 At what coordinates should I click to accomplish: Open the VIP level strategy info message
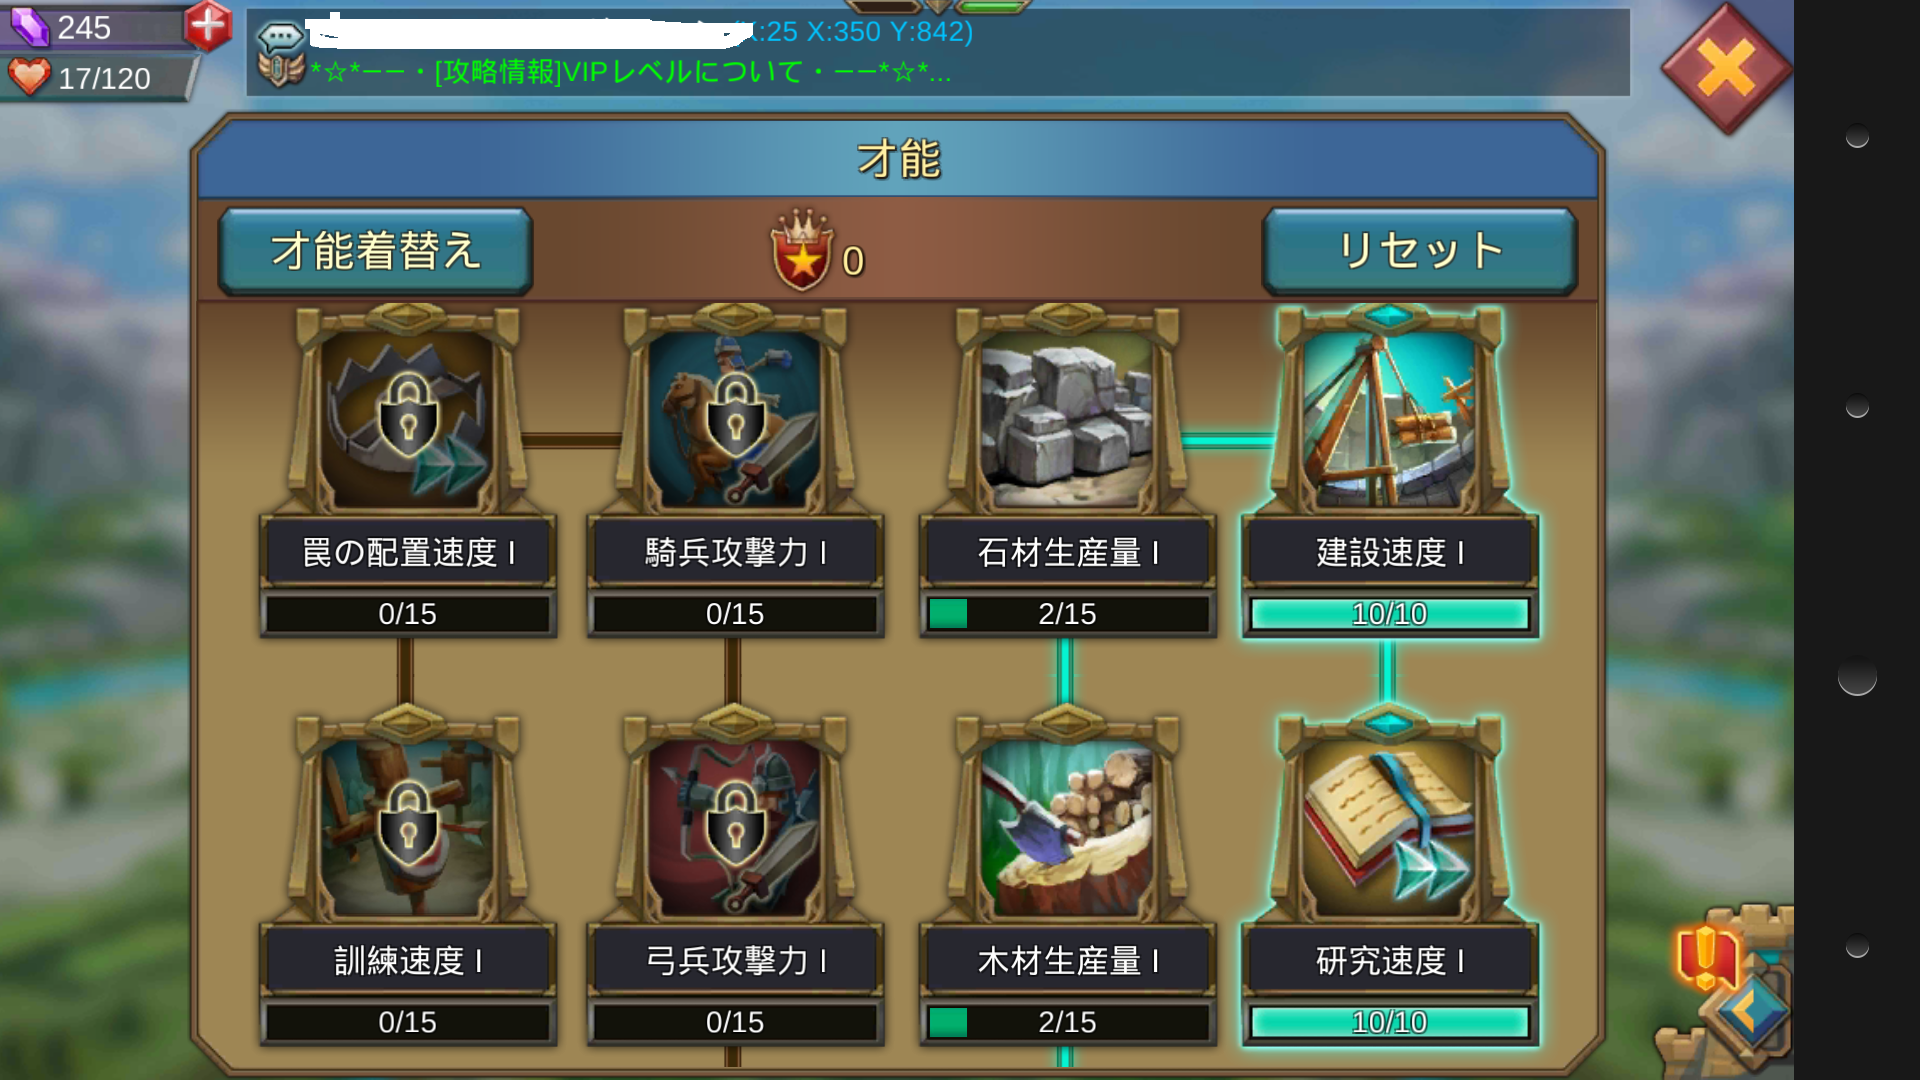coord(630,72)
